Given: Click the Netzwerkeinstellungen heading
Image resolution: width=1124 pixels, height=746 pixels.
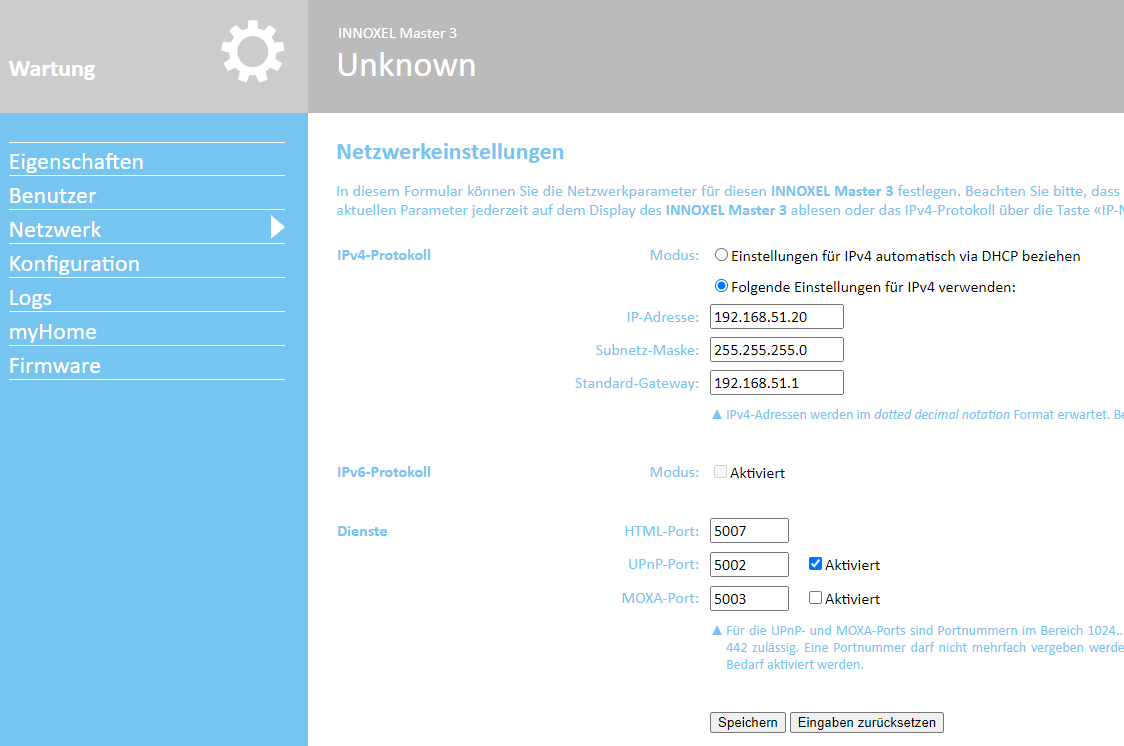Looking at the screenshot, I should tap(450, 152).
